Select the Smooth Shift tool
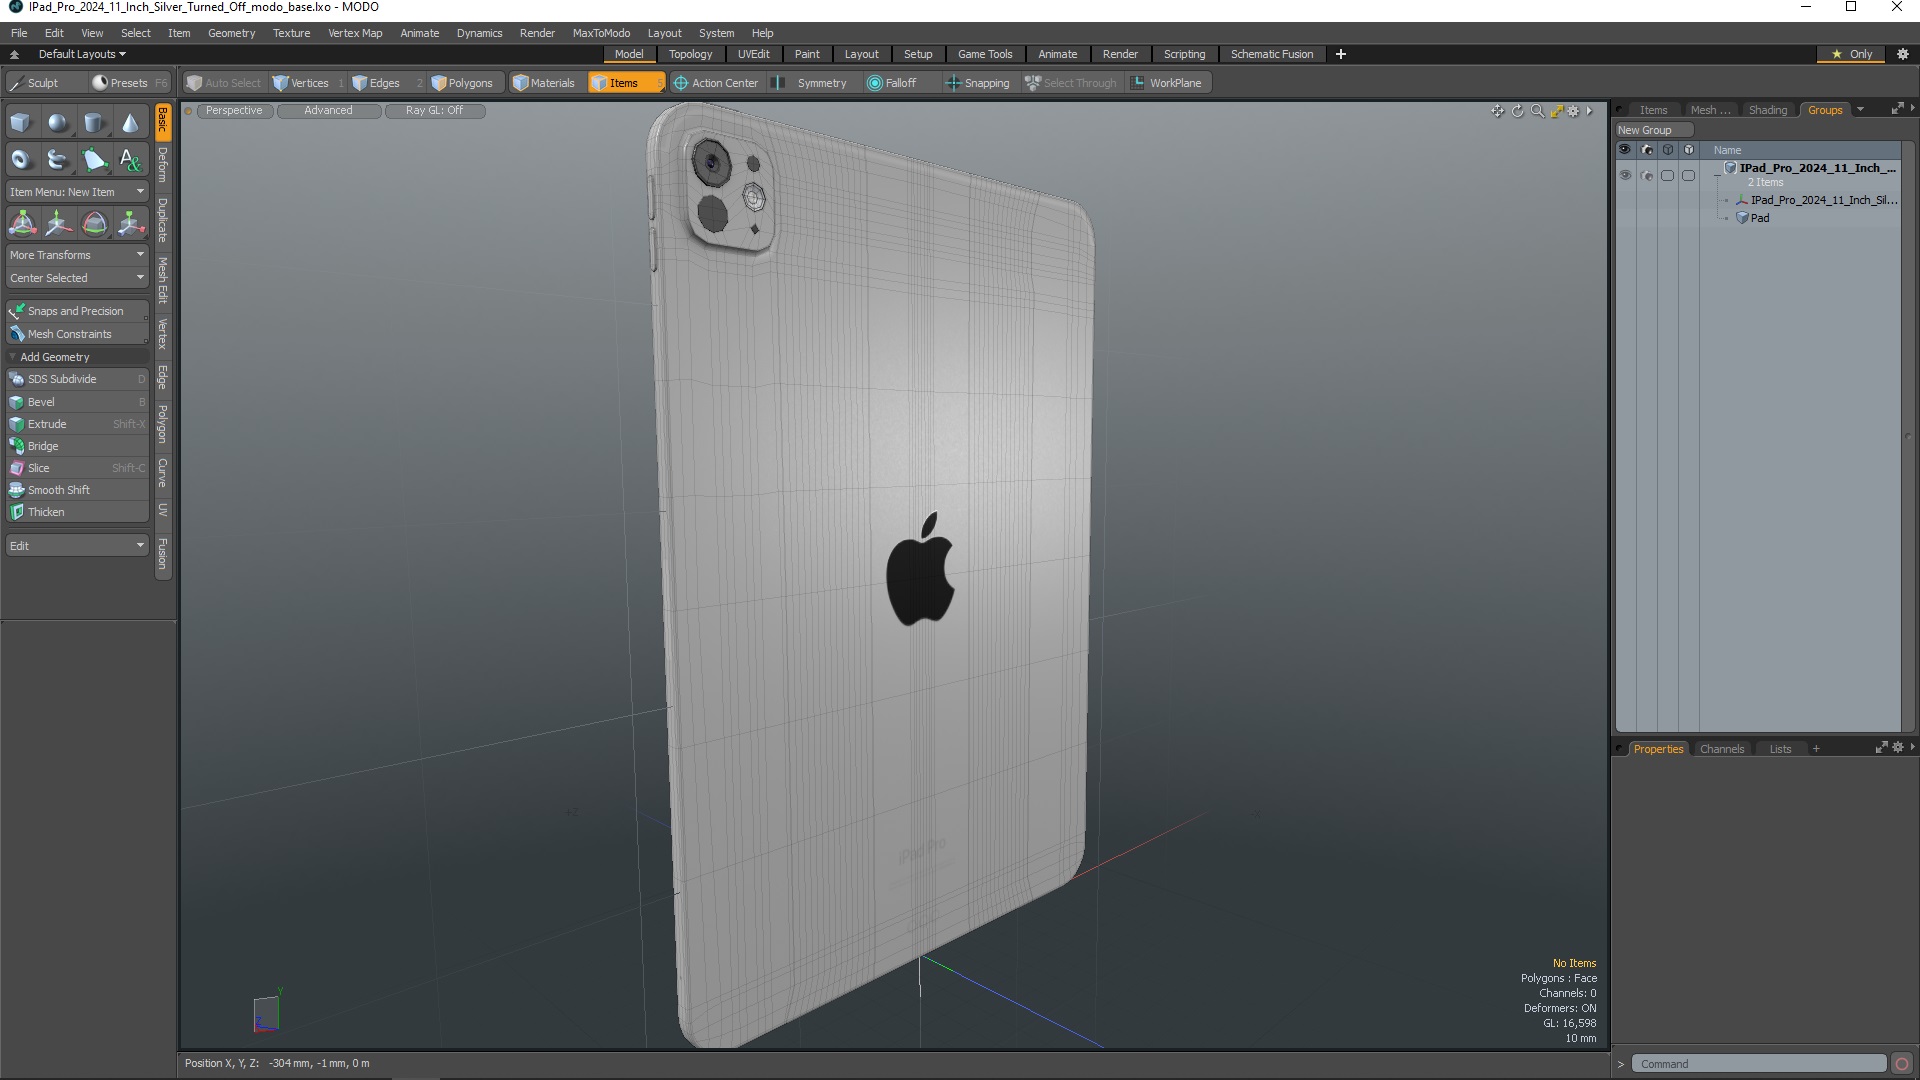The image size is (1920, 1080). click(x=58, y=489)
